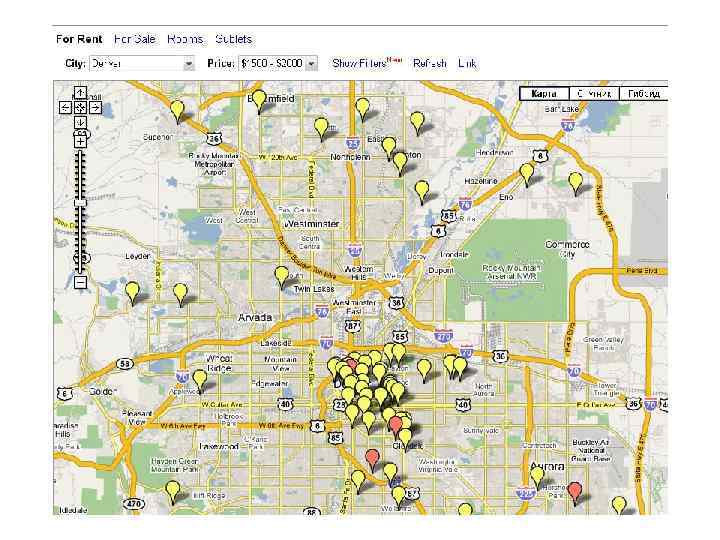Click the Wheat Ridge map label
This screenshot has height=540, width=720.
(x=219, y=363)
